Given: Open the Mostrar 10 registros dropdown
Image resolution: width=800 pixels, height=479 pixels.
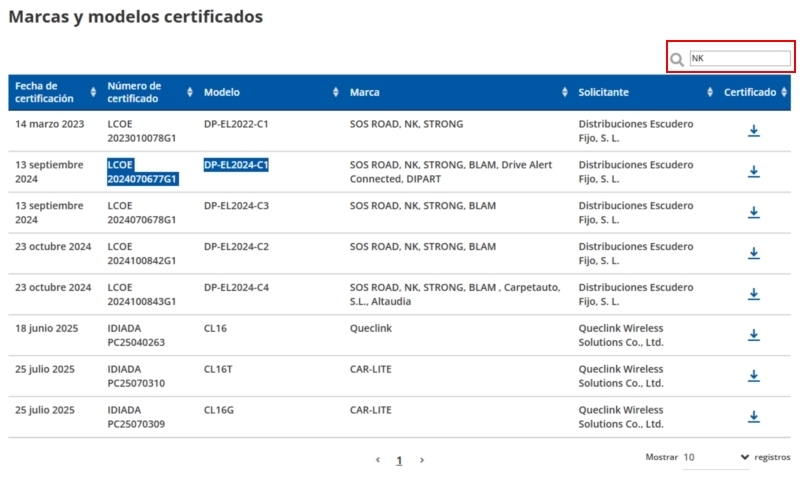Looking at the screenshot, I should click(716, 457).
